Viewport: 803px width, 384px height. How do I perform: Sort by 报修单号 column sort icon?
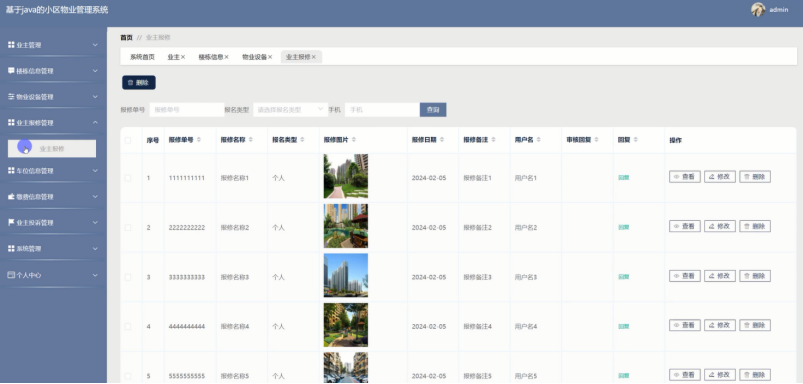(199, 140)
